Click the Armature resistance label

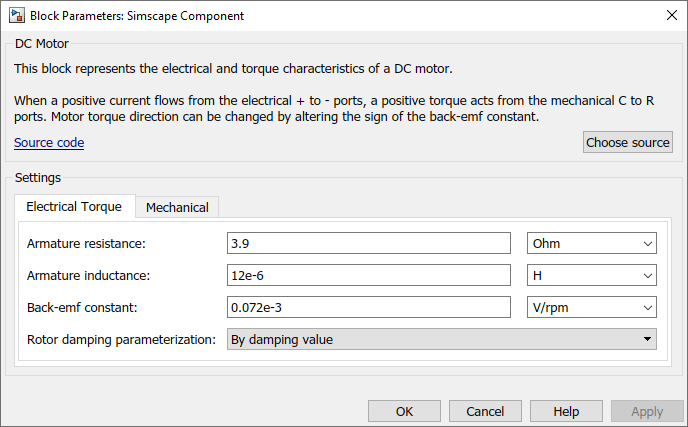86,243
